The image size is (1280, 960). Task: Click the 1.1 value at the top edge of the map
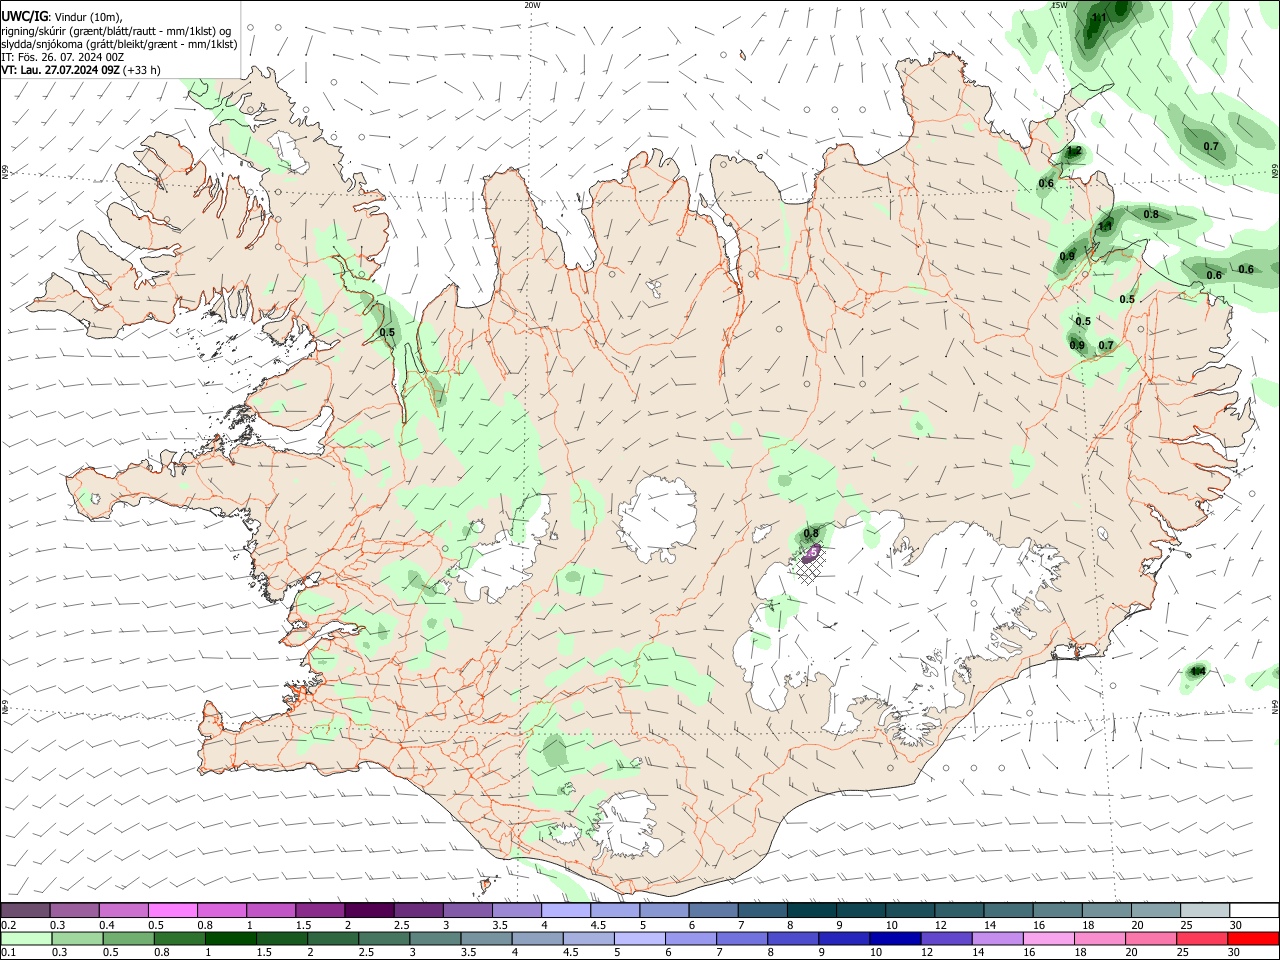point(1098,16)
